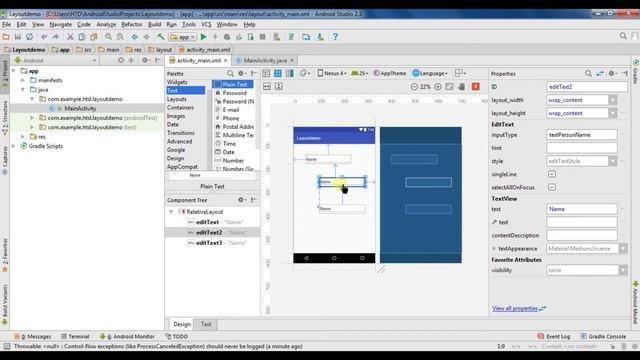Open the Gradle Console panel
Image resolution: width=640 pixels, height=360 pixels.
tap(603, 336)
